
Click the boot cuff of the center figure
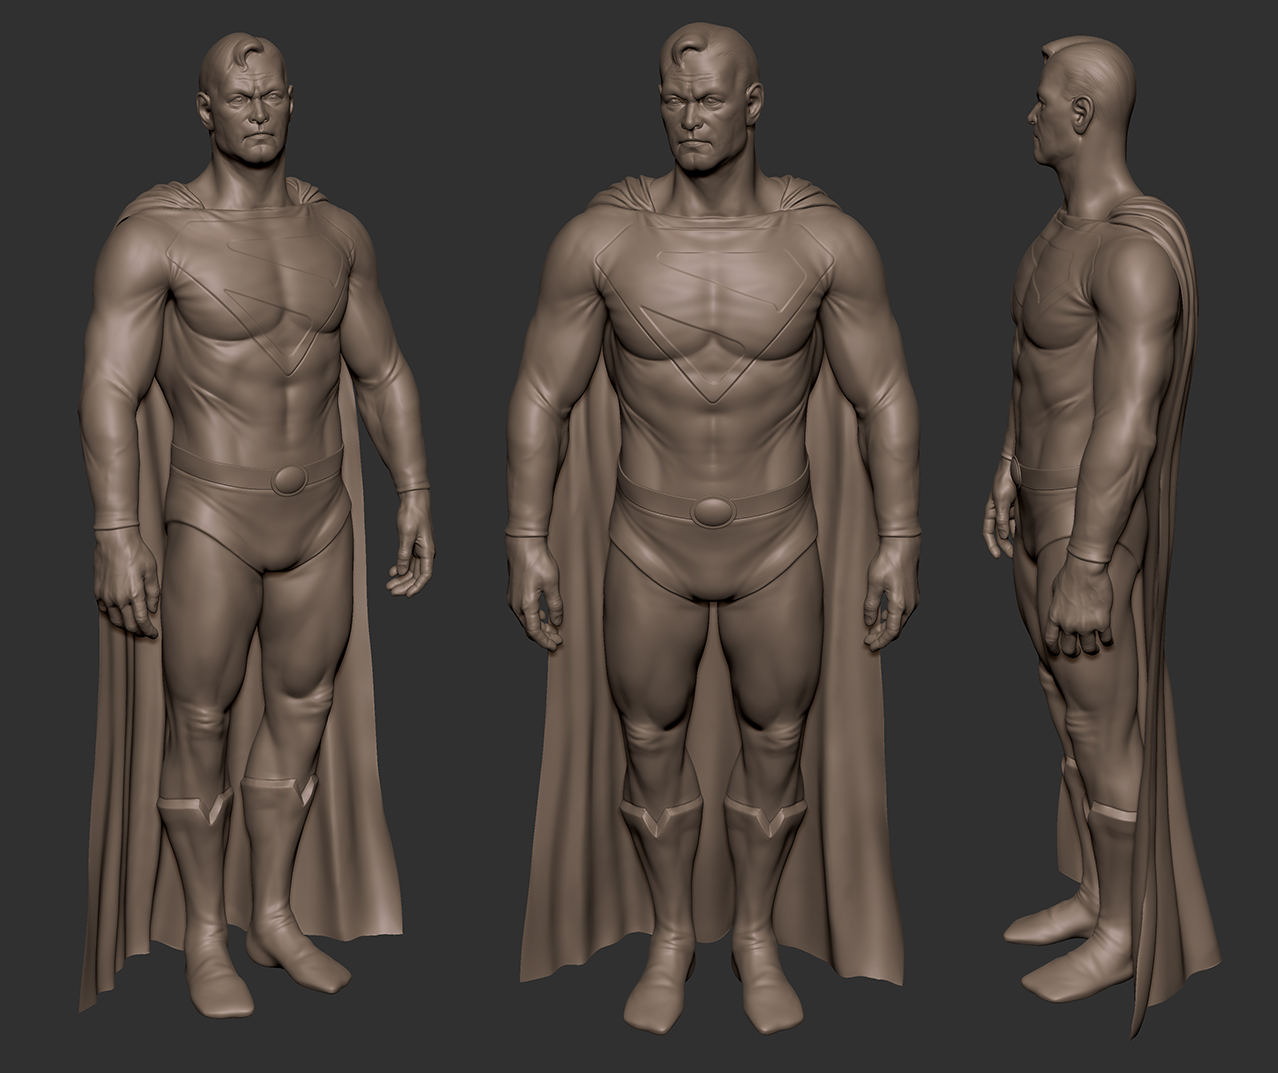655,810
